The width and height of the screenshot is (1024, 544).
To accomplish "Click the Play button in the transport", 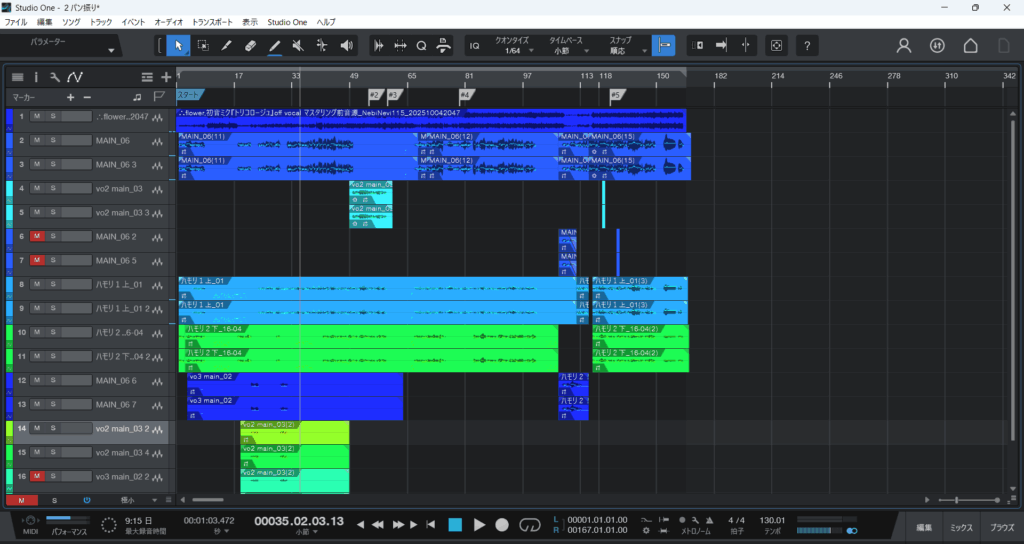I will (x=479, y=524).
